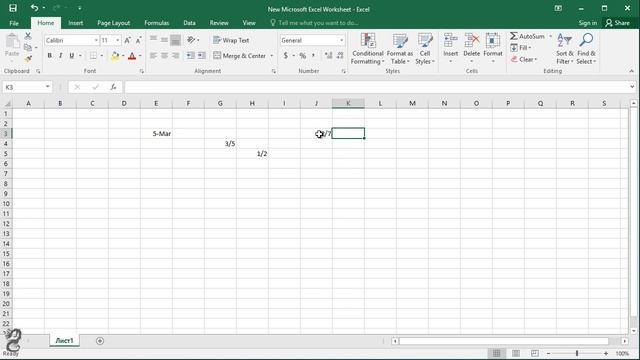Click the Cut scissors icon

28,36
